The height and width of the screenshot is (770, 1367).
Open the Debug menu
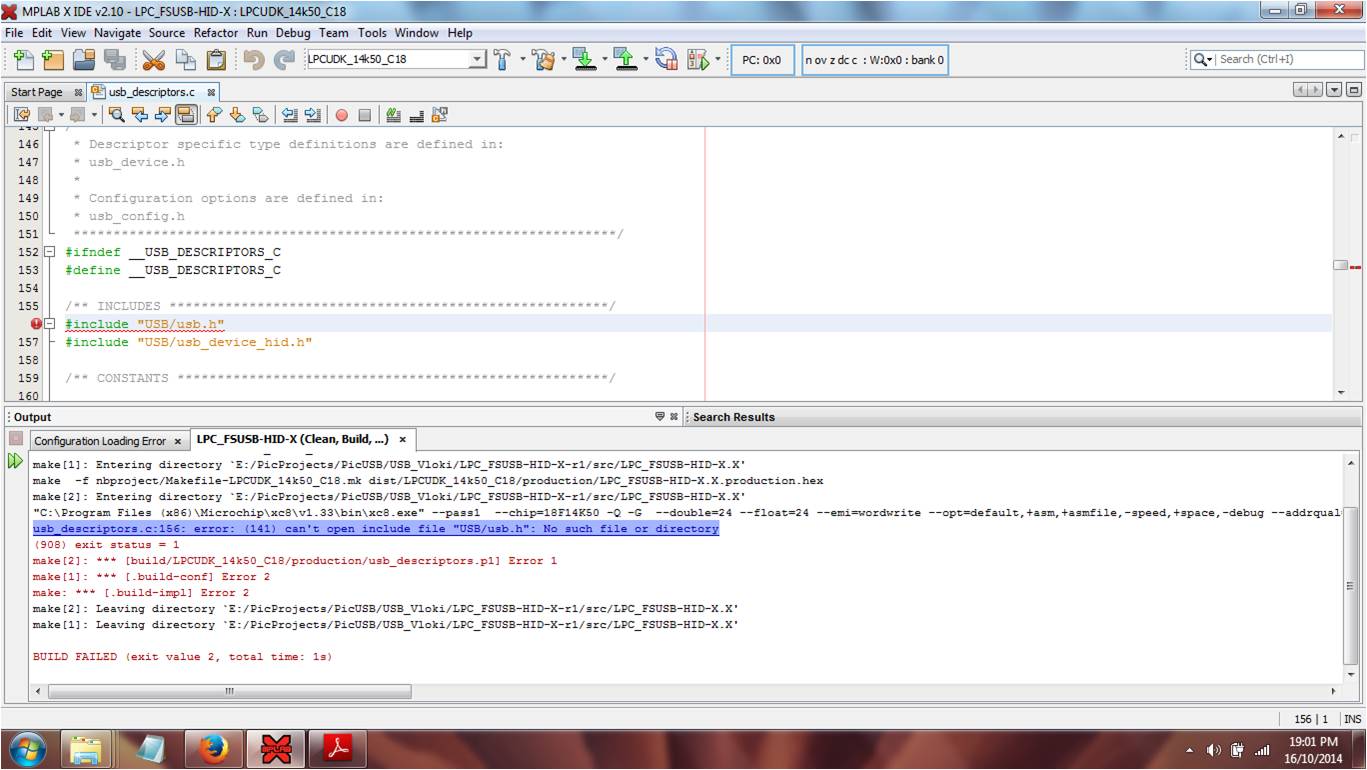(293, 33)
